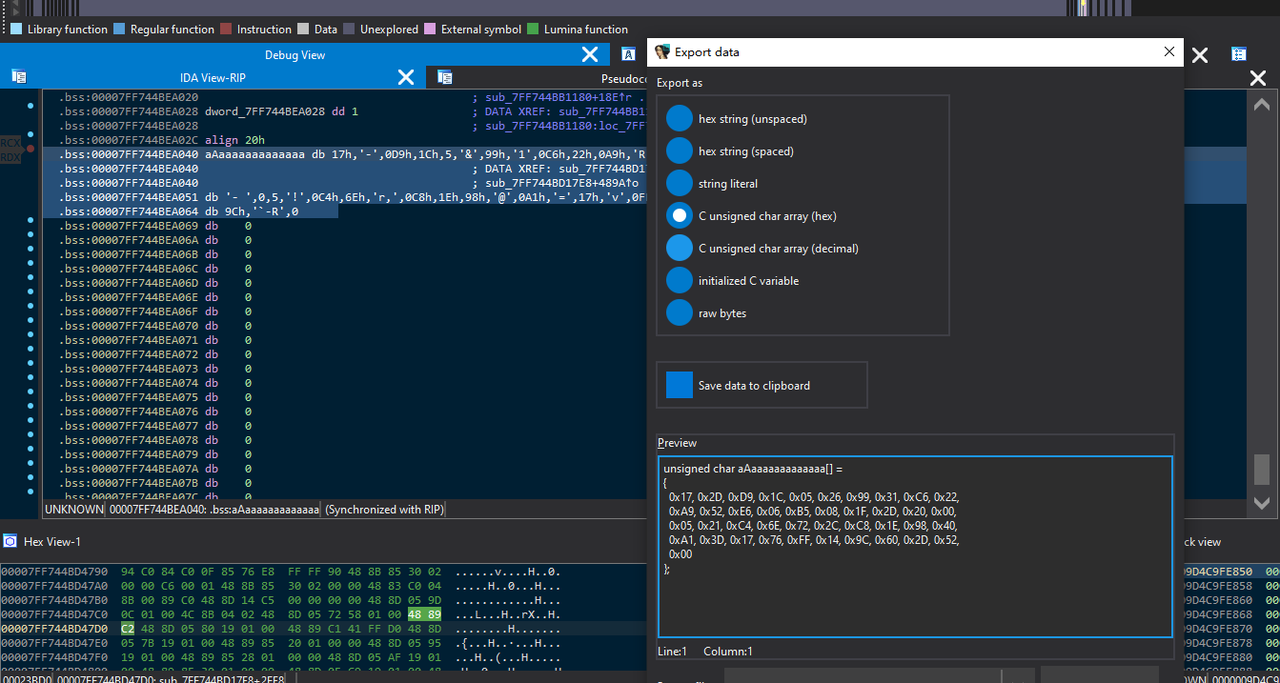Select raw bytes export option
The height and width of the screenshot is (683, 1280).
[x=707, y=313]
